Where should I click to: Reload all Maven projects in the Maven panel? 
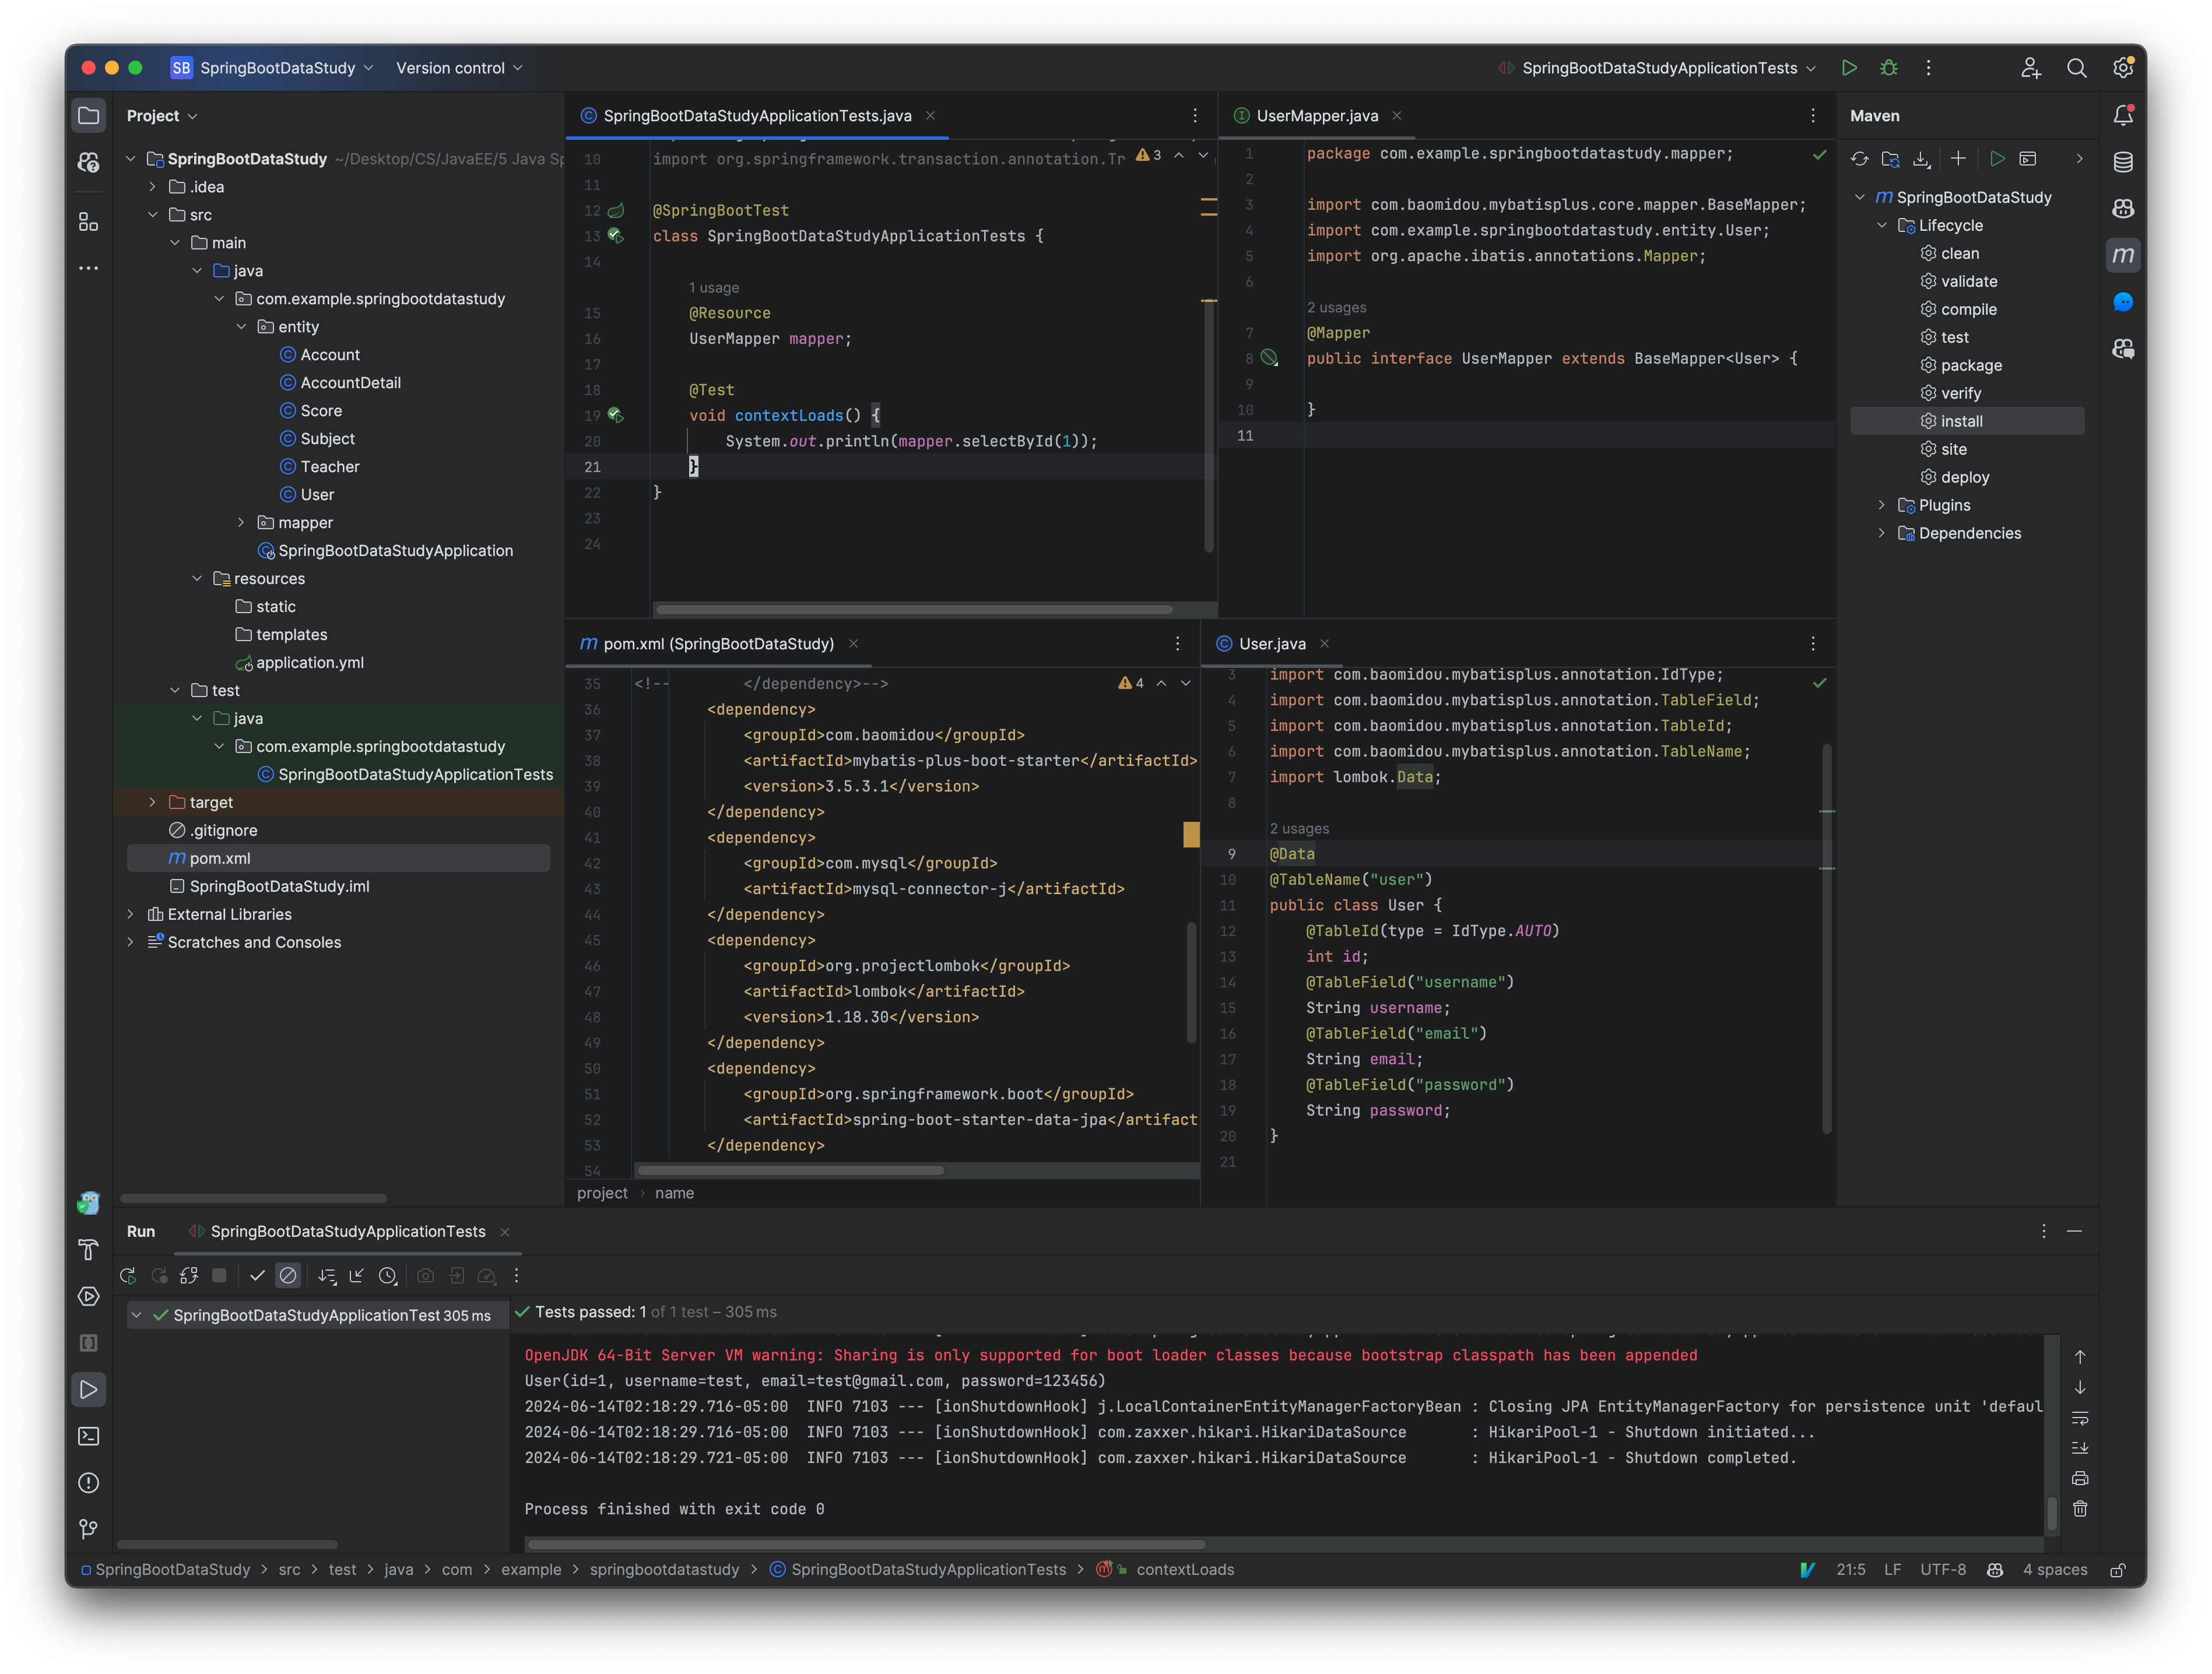click(x=1859, y=158)
